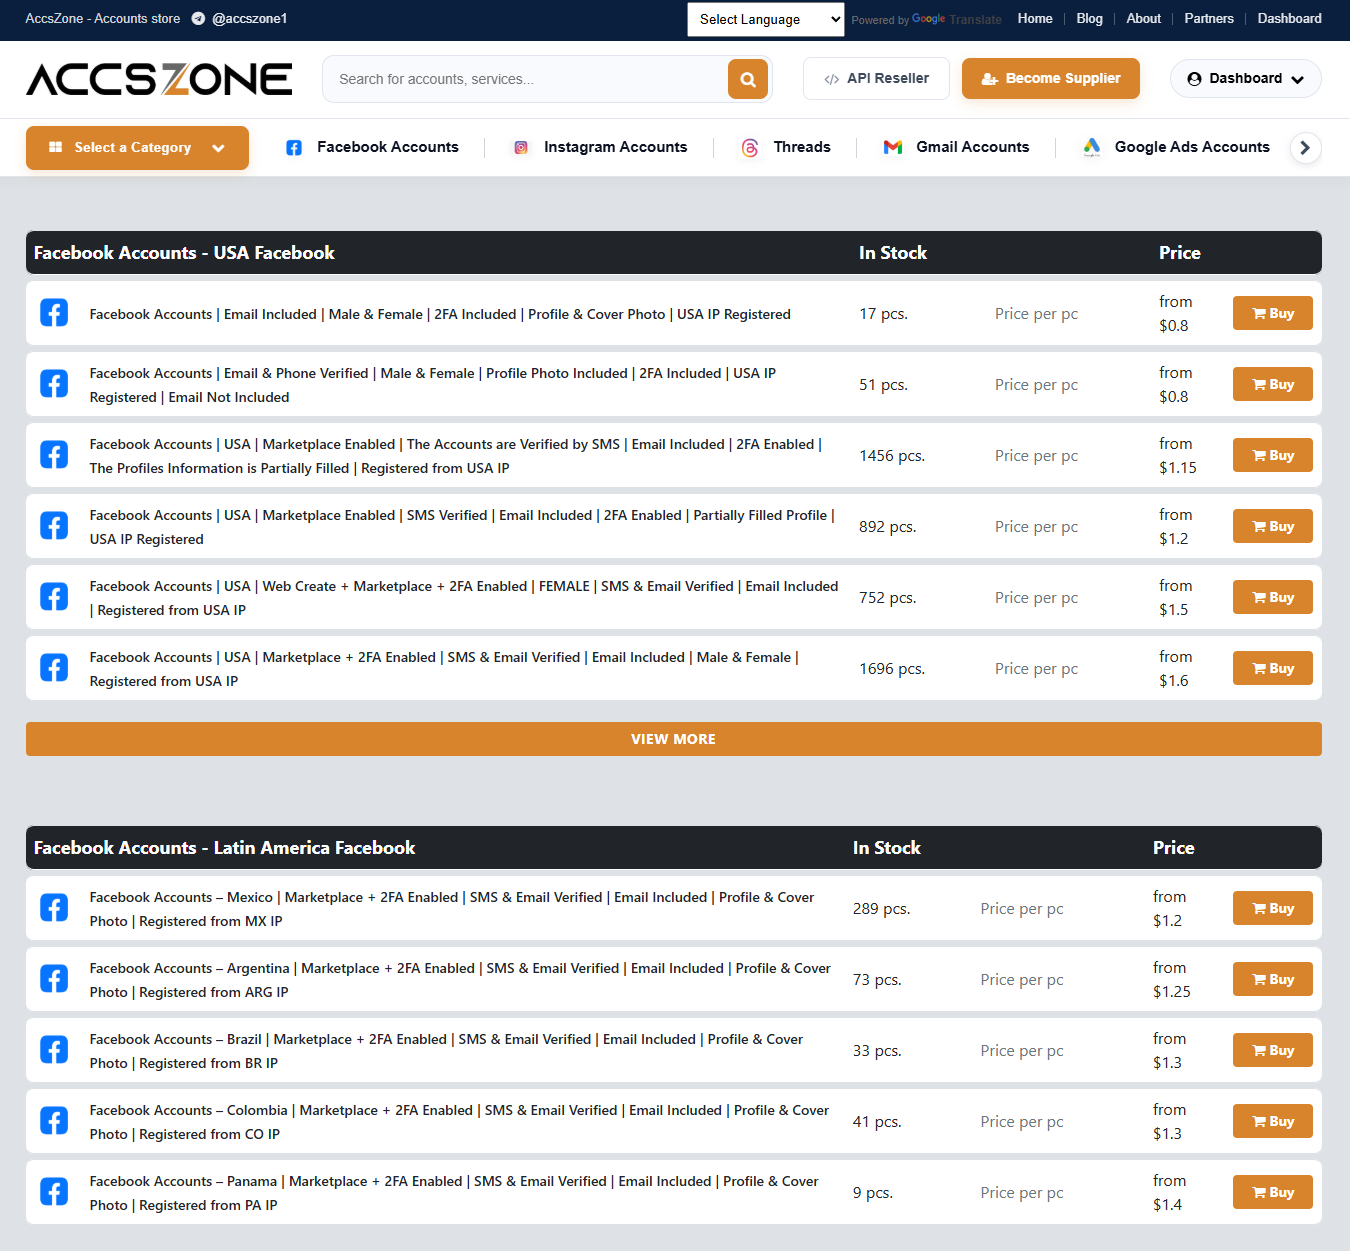Select Google Ads Accounts category tab
The width and height of the screenshot is (1350, 1251).
pos(1176,148)
